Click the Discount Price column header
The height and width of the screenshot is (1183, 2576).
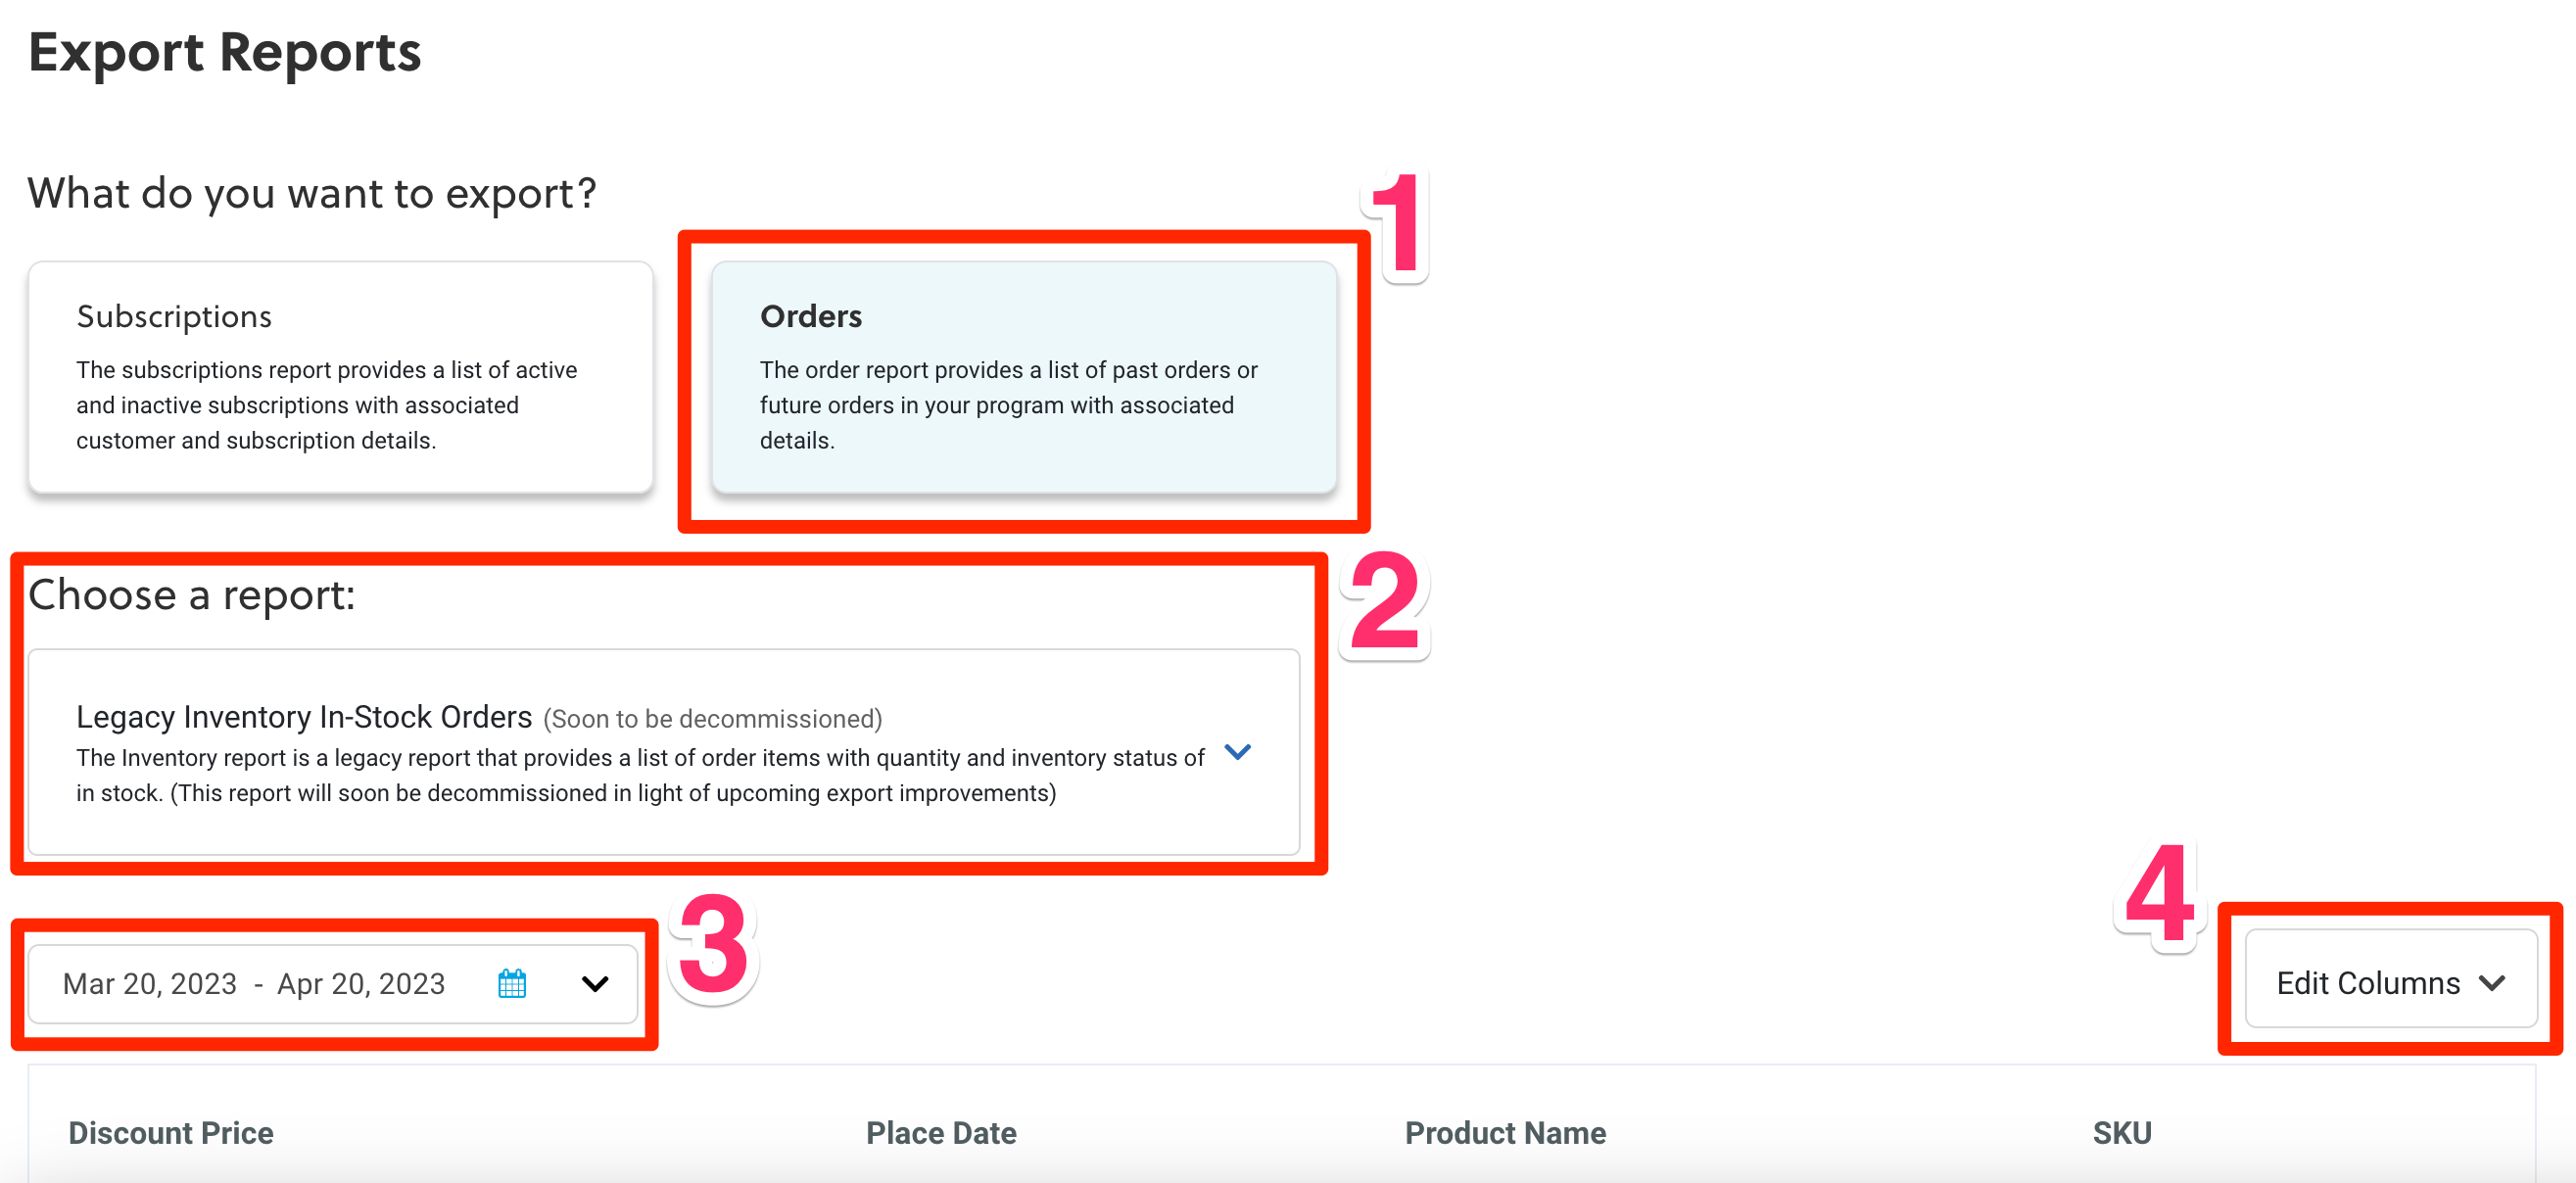171,1132
